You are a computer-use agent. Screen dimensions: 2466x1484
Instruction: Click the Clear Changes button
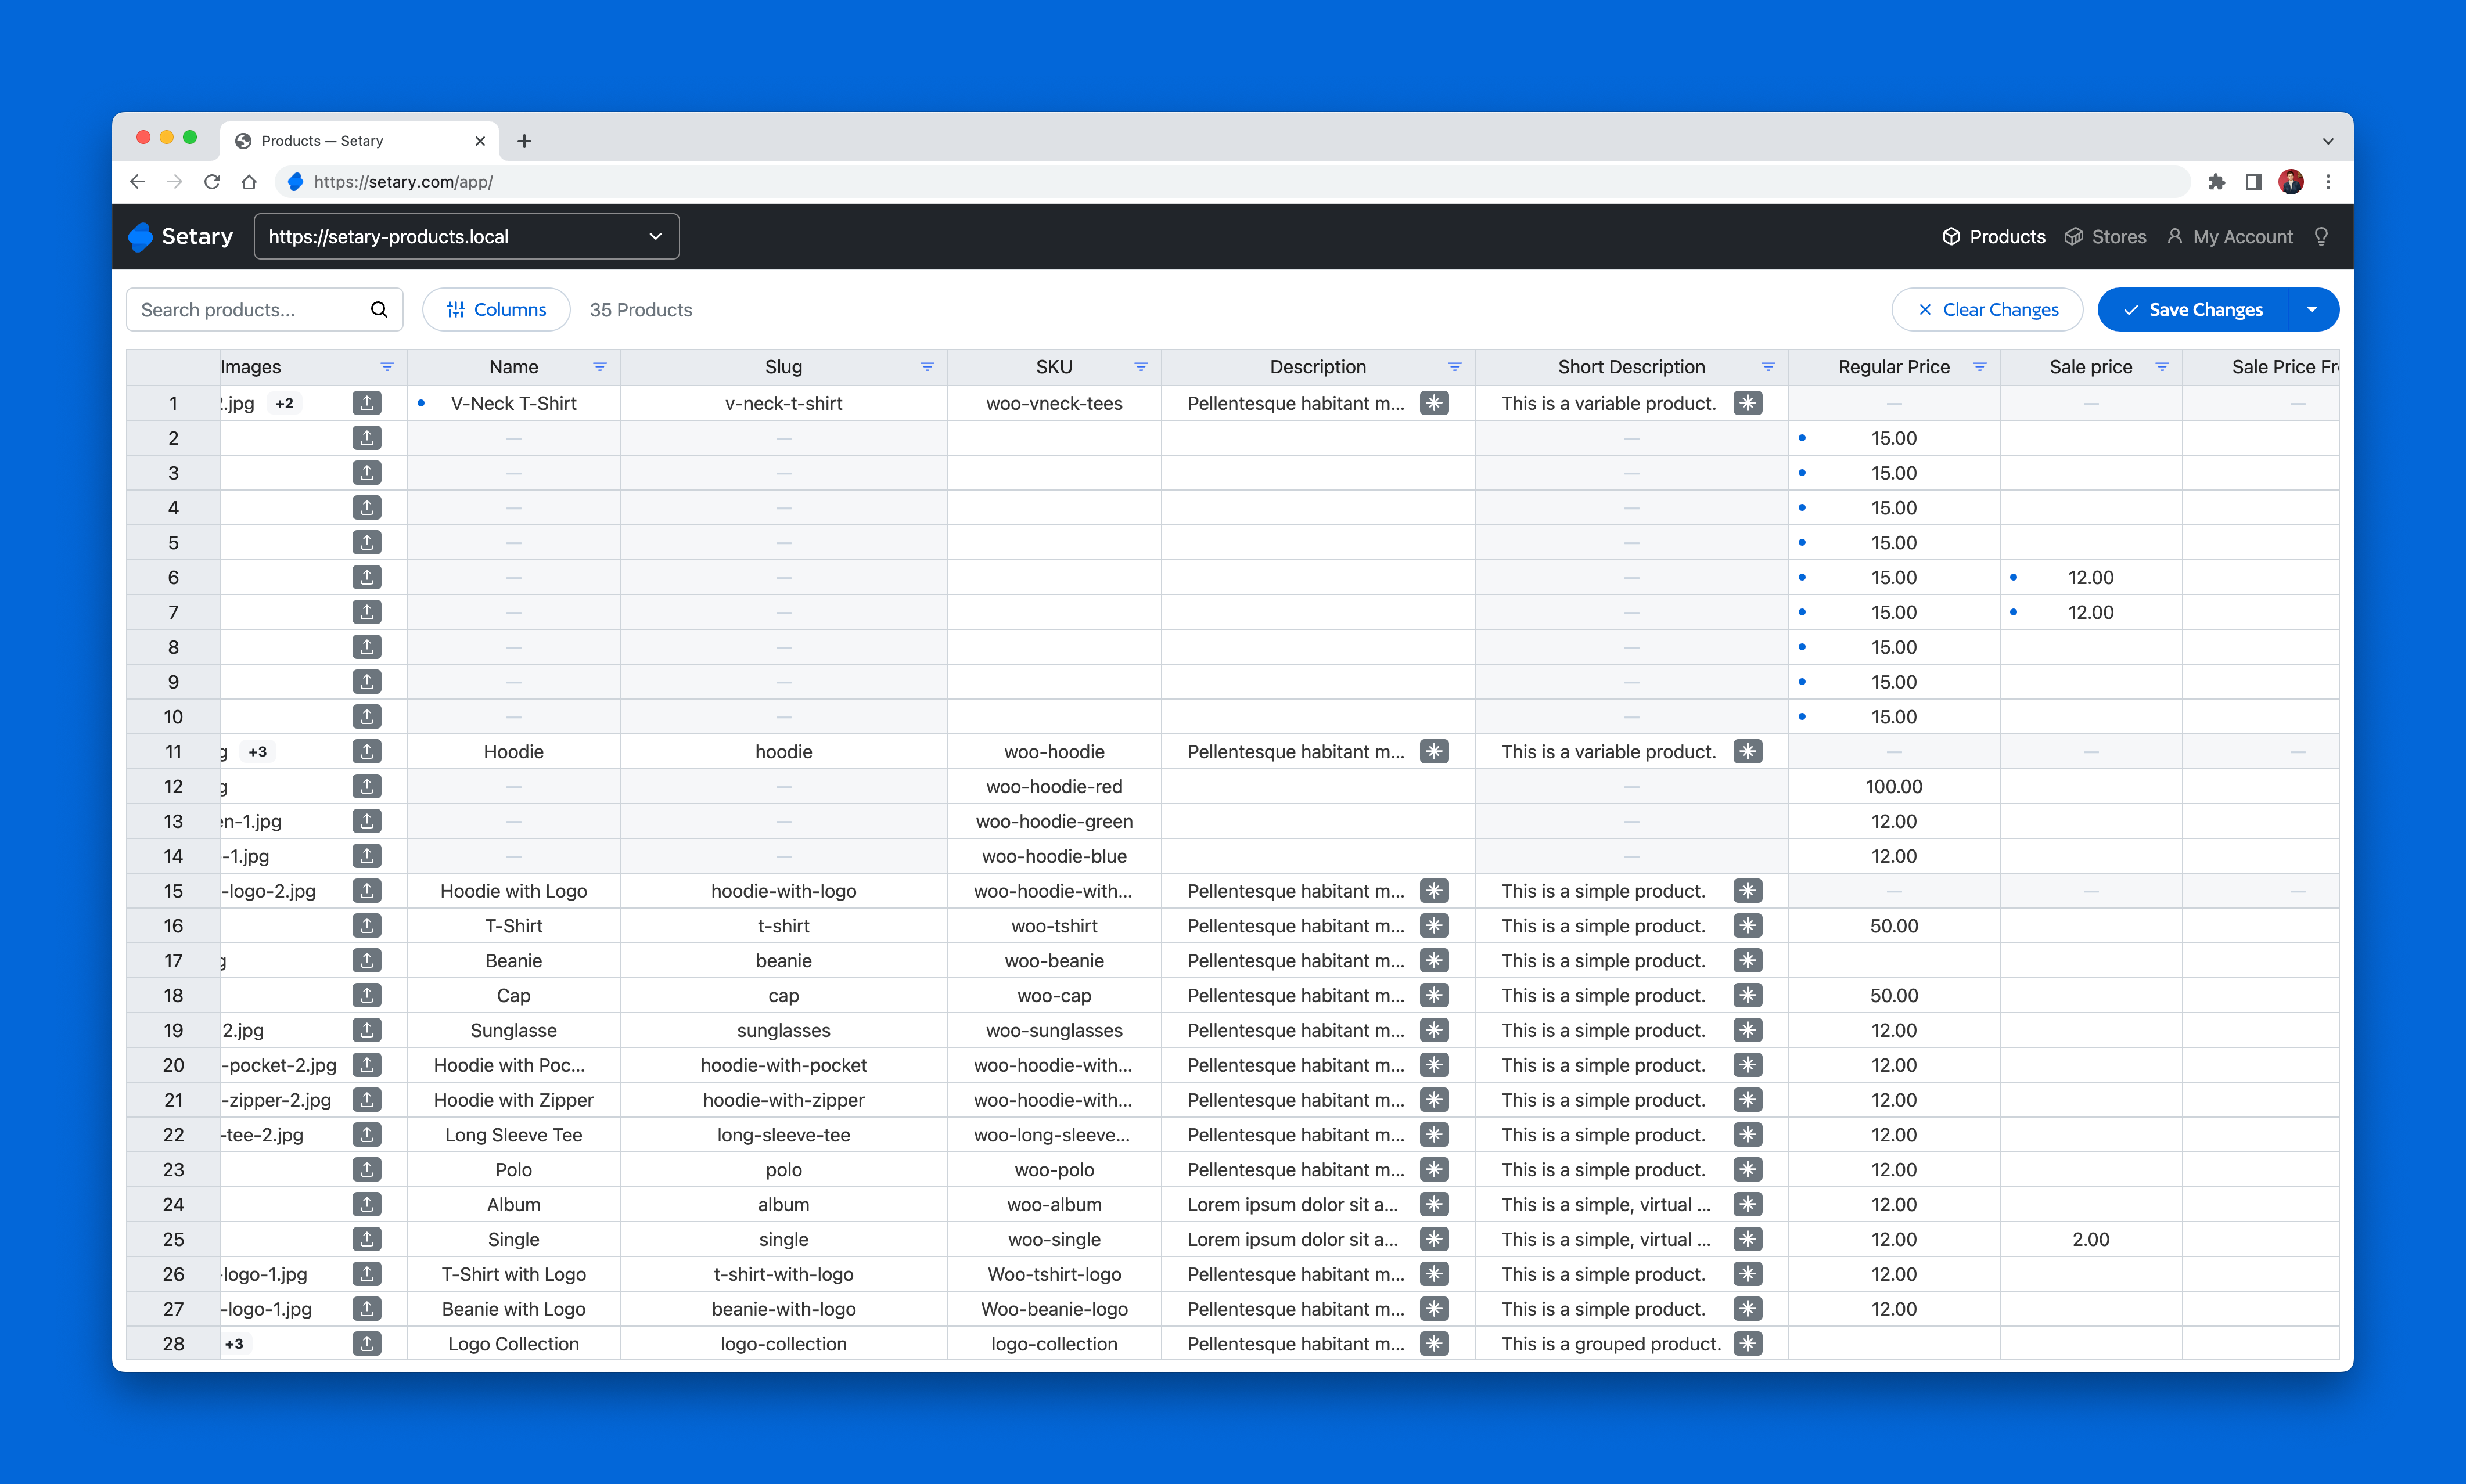coord(1987,310)
